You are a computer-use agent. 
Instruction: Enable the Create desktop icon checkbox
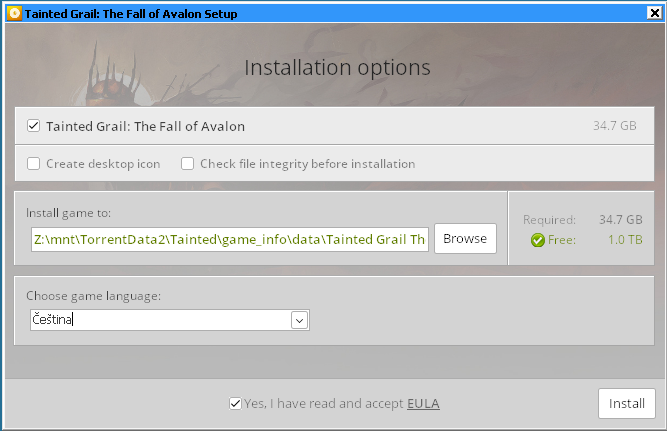[x=33, y=164]
